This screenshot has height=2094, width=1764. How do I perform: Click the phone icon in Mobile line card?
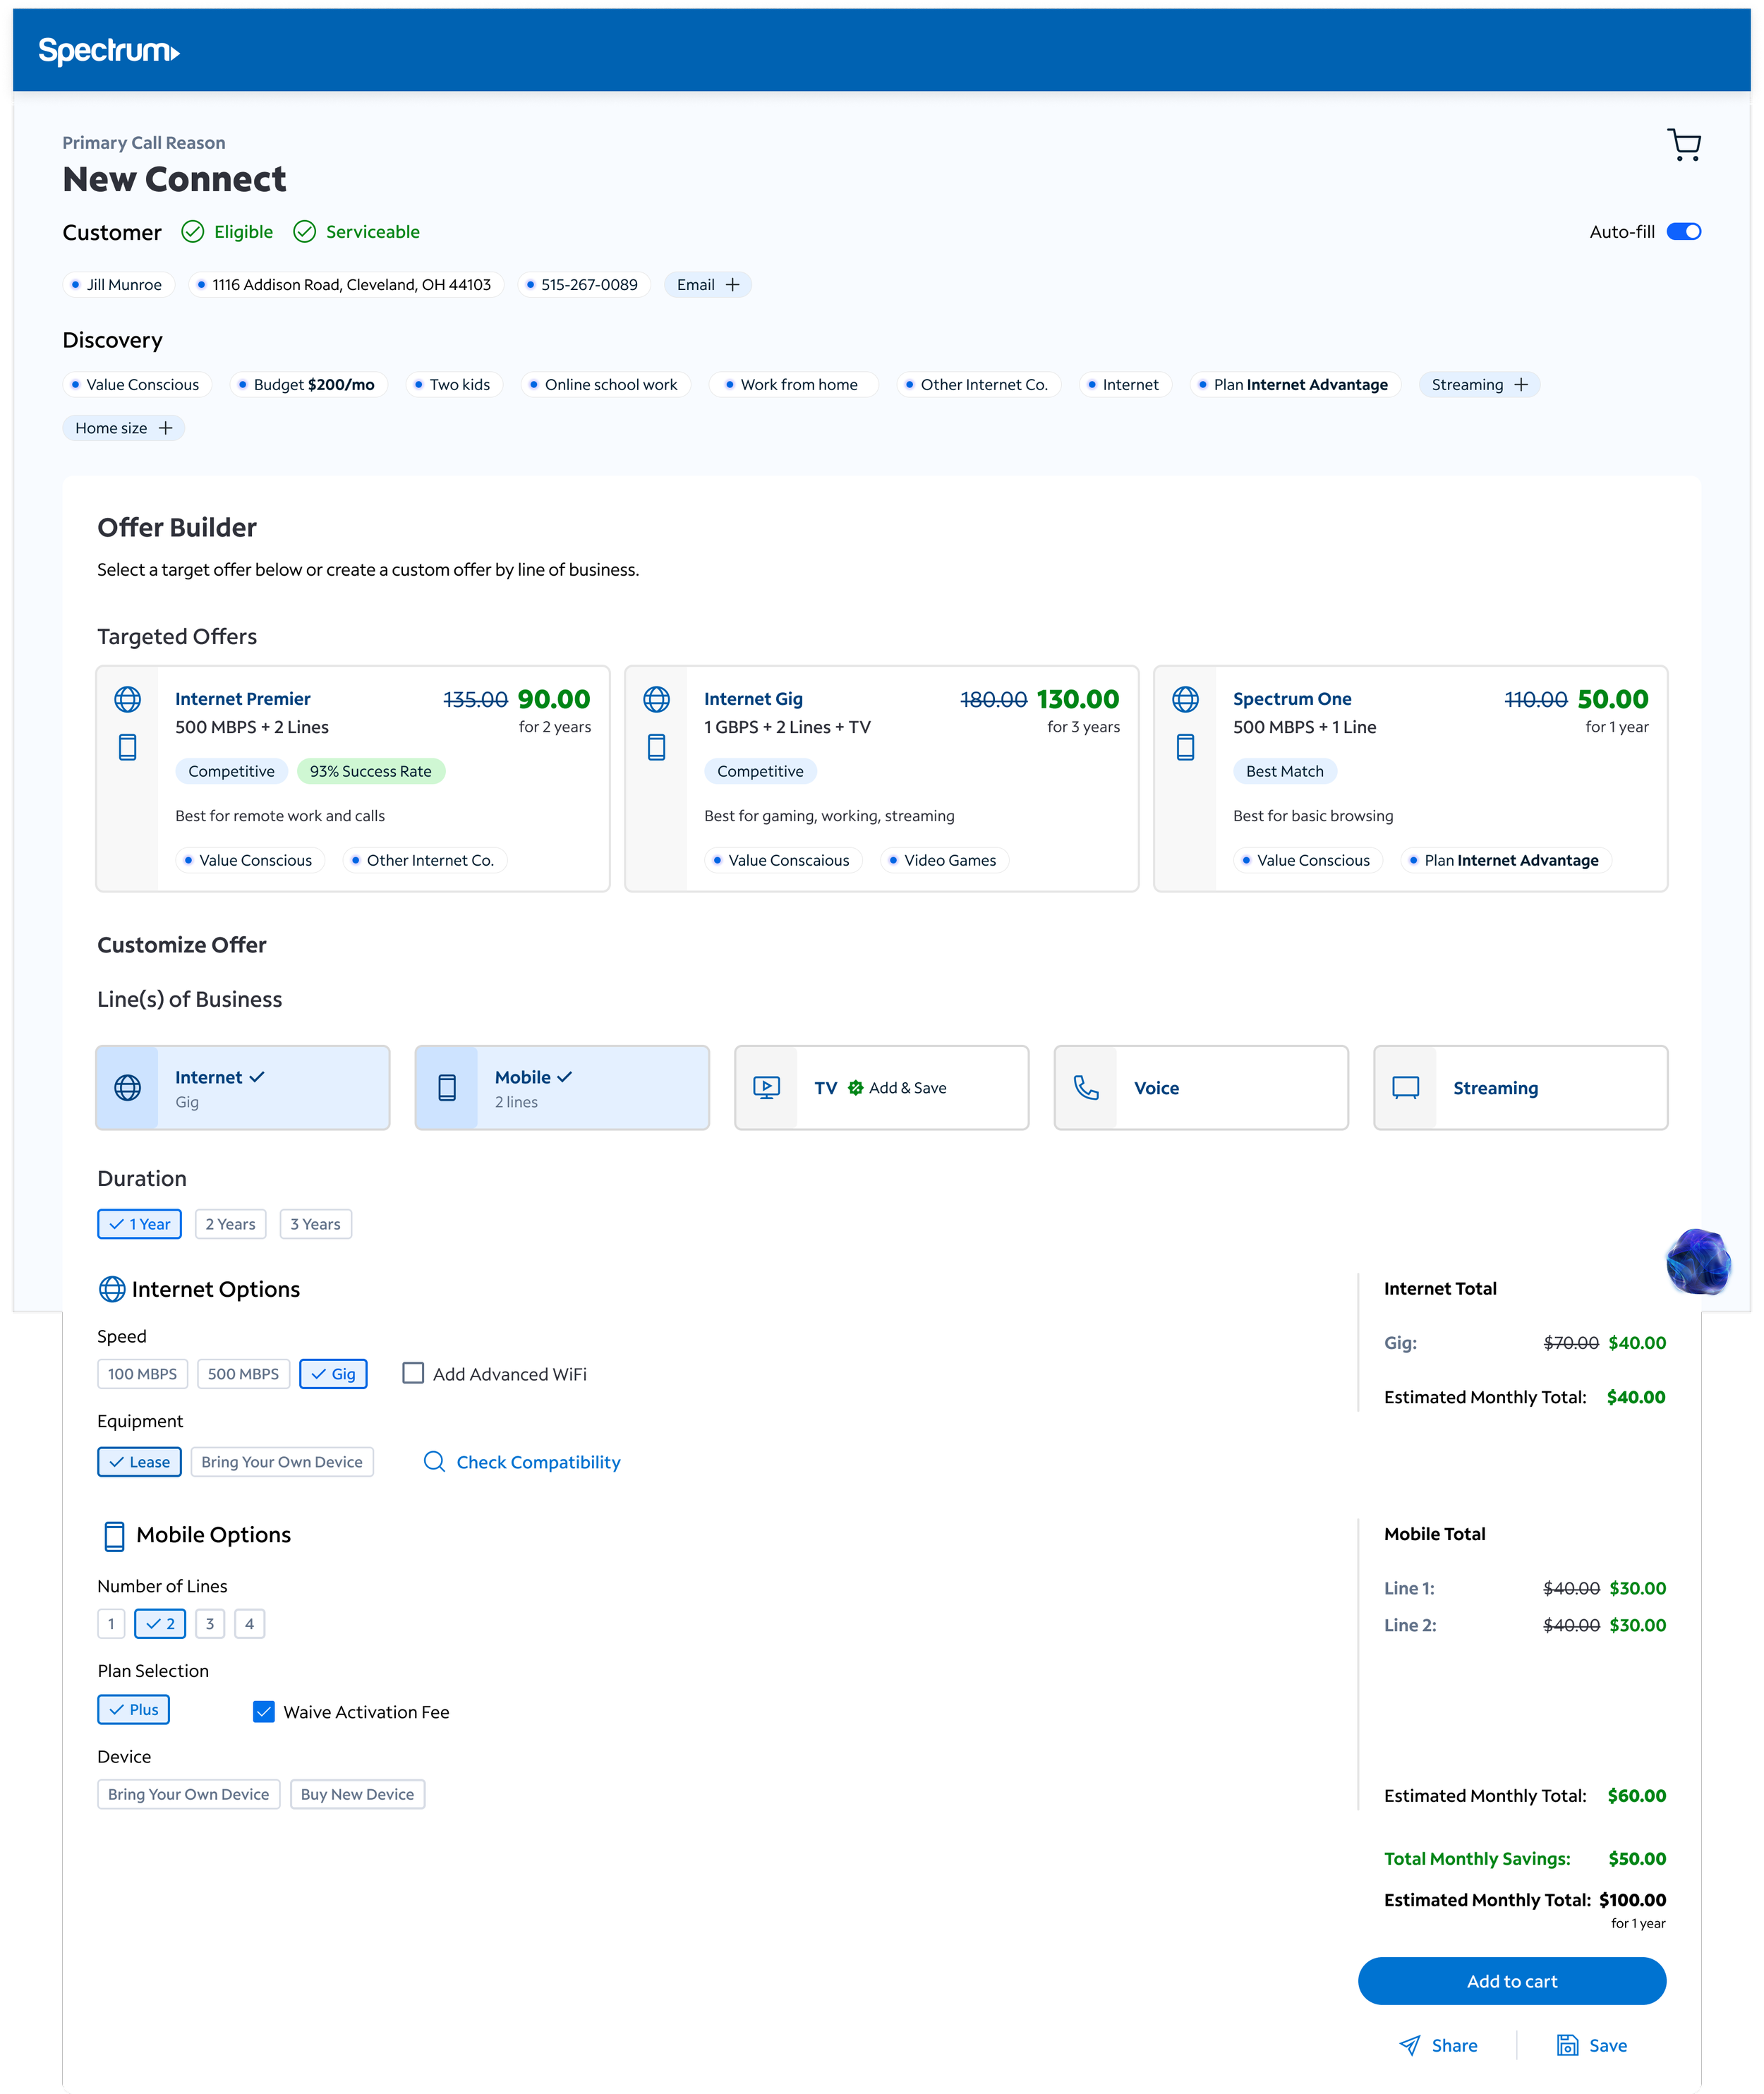[447, 1087]
